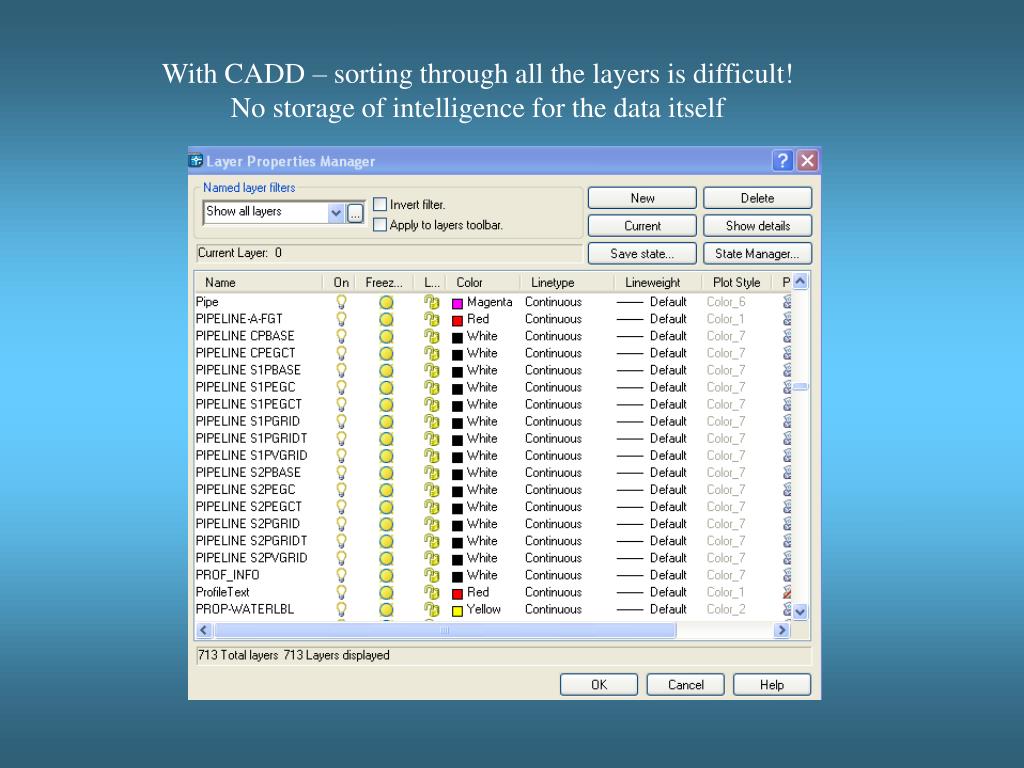The height and width of the screenshot is (768, 1024).
Task: Open Magenta color swatch for Pipe layer
Action: tap(457, 303)
